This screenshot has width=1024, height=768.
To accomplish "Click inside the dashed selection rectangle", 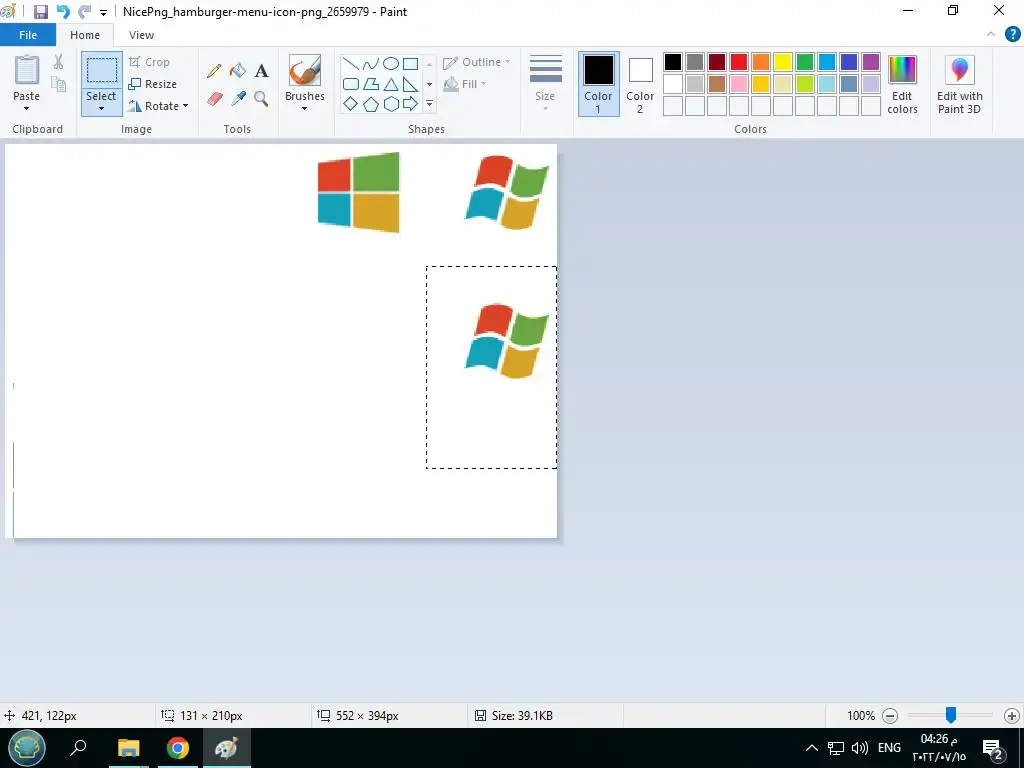I will tap(492, 367).
